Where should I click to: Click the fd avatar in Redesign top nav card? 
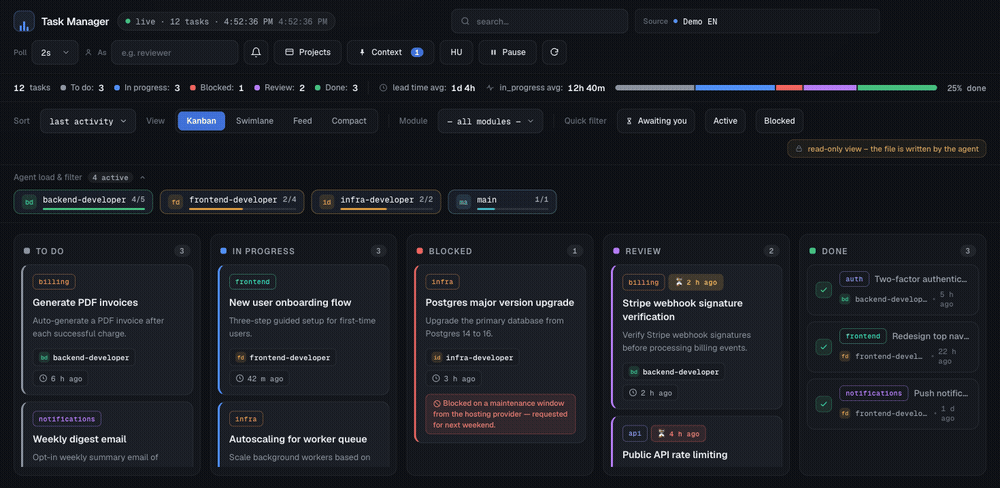pyautogui.click(x=844, y=357)
